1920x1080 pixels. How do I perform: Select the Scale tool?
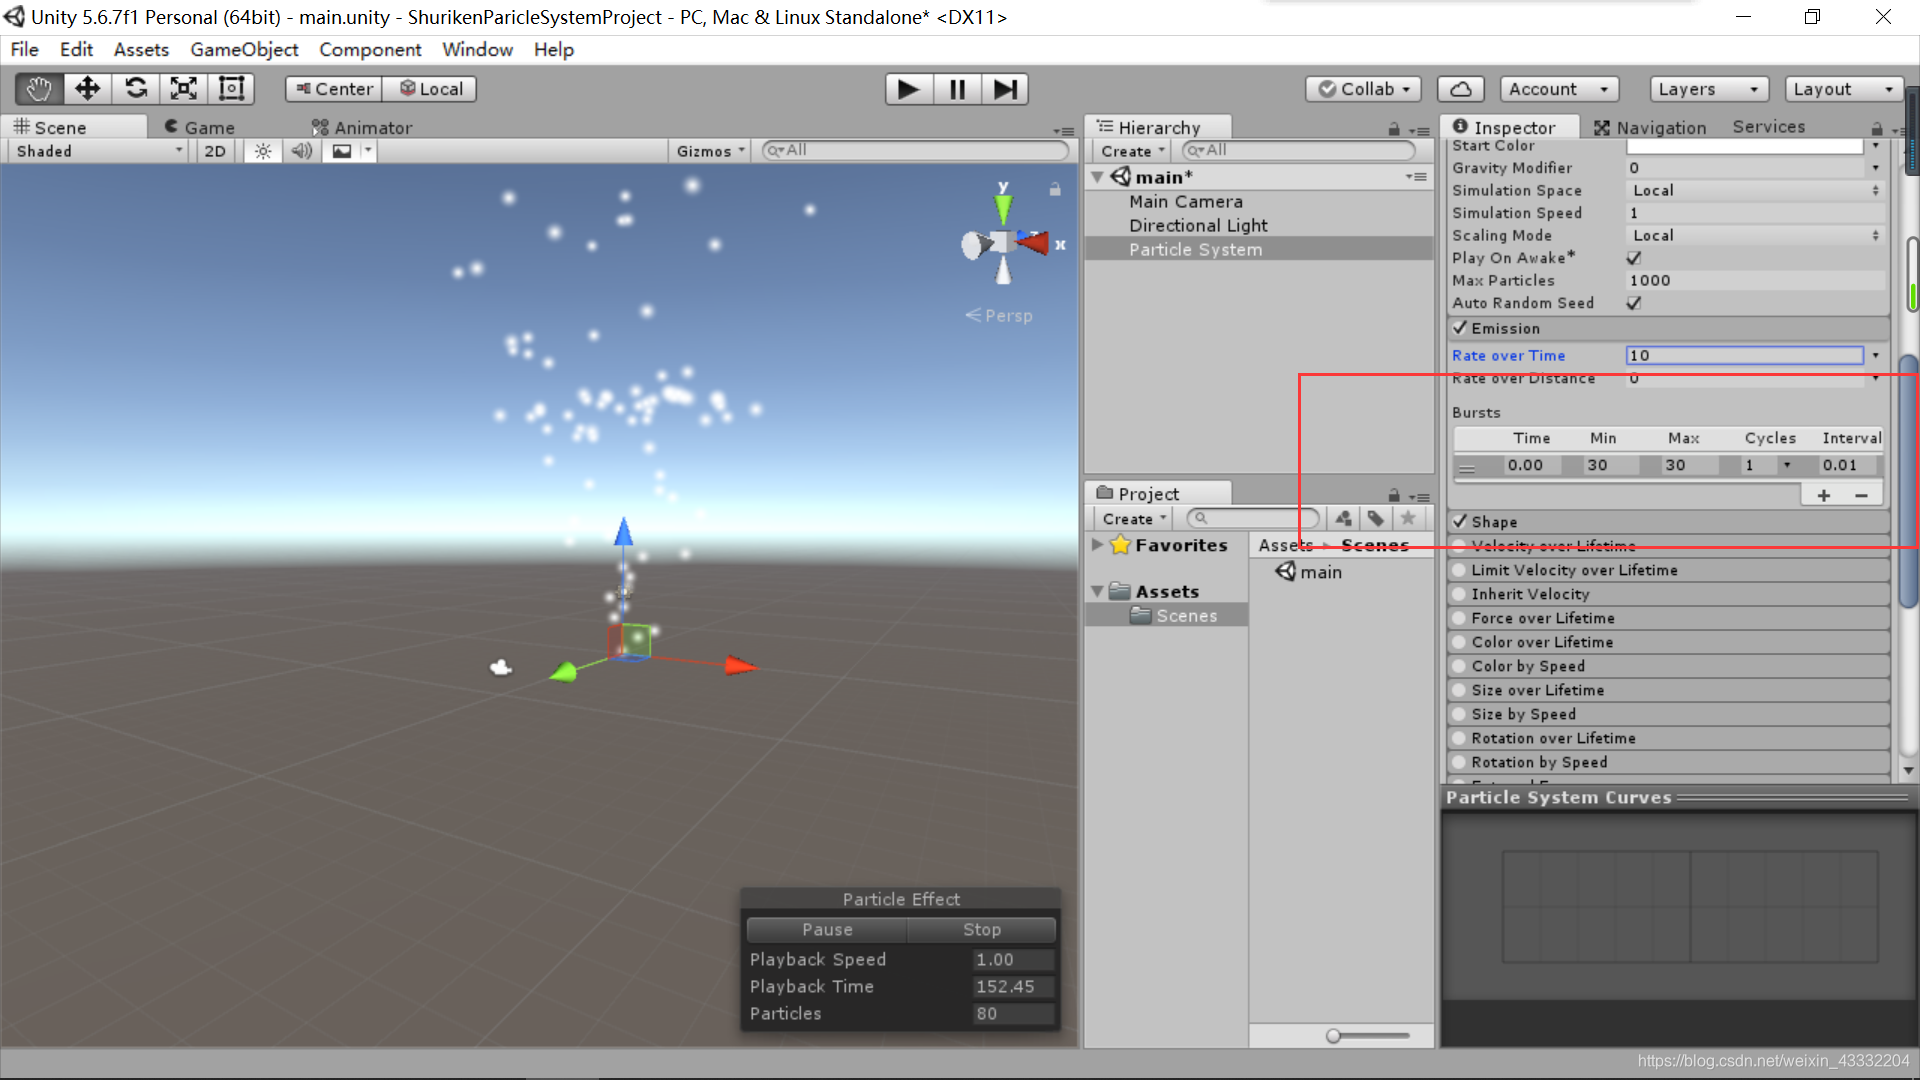pyautogui.click(x=183, y=89)
